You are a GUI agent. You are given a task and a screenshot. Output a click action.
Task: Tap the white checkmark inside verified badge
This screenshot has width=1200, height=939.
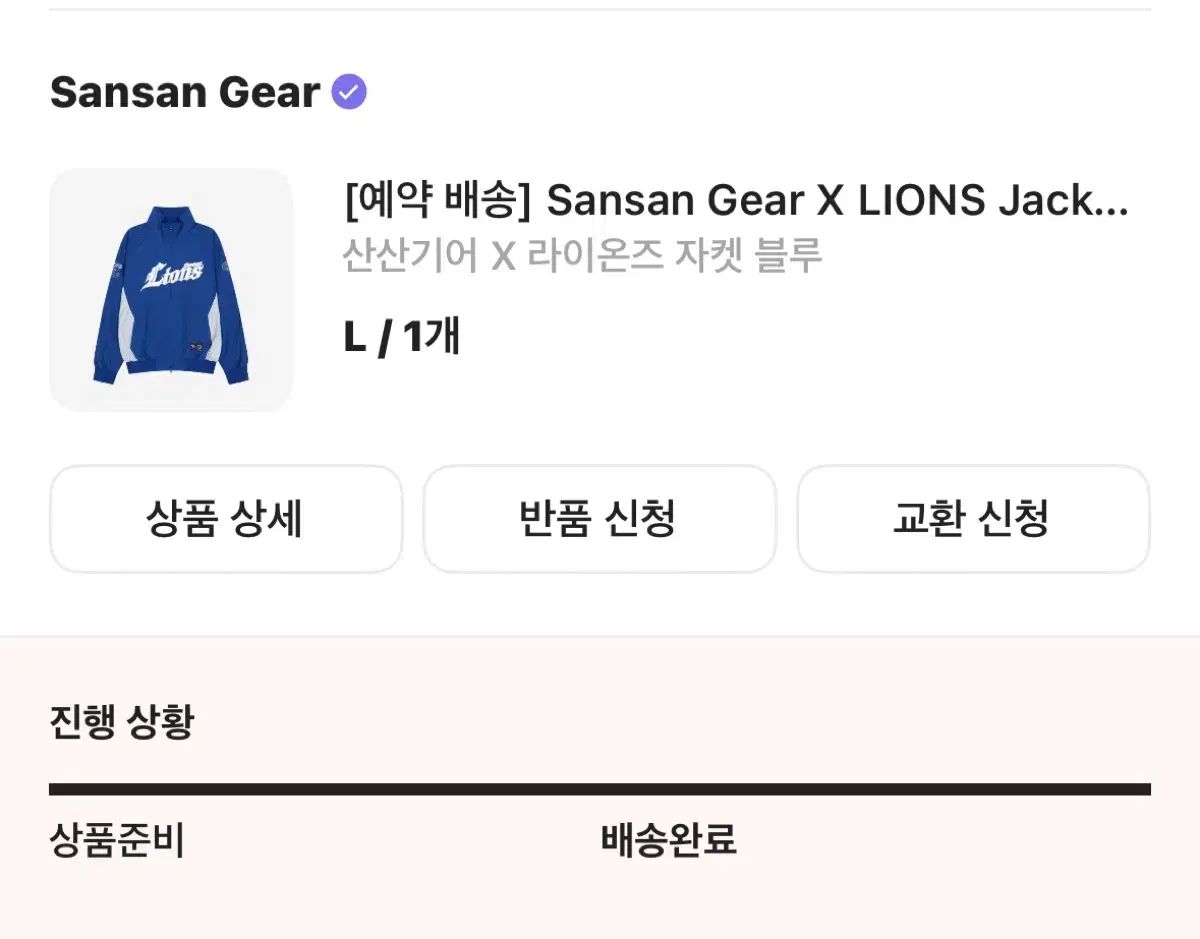point(349,93)
